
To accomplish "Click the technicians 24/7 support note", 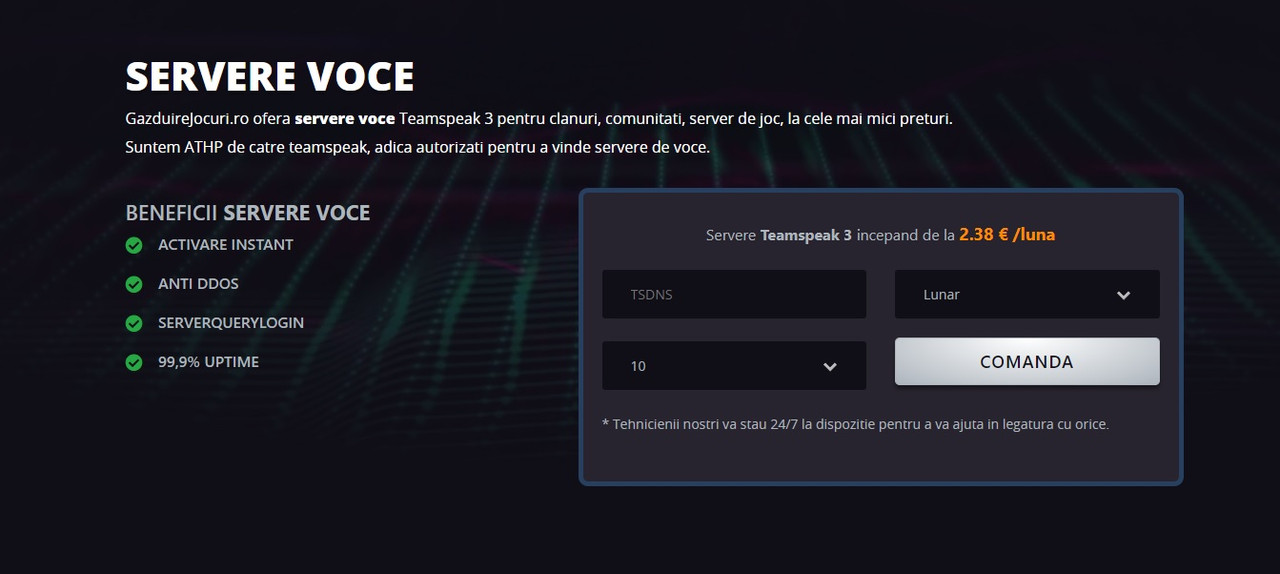I will pyautogui.click(x=855, y=424).
